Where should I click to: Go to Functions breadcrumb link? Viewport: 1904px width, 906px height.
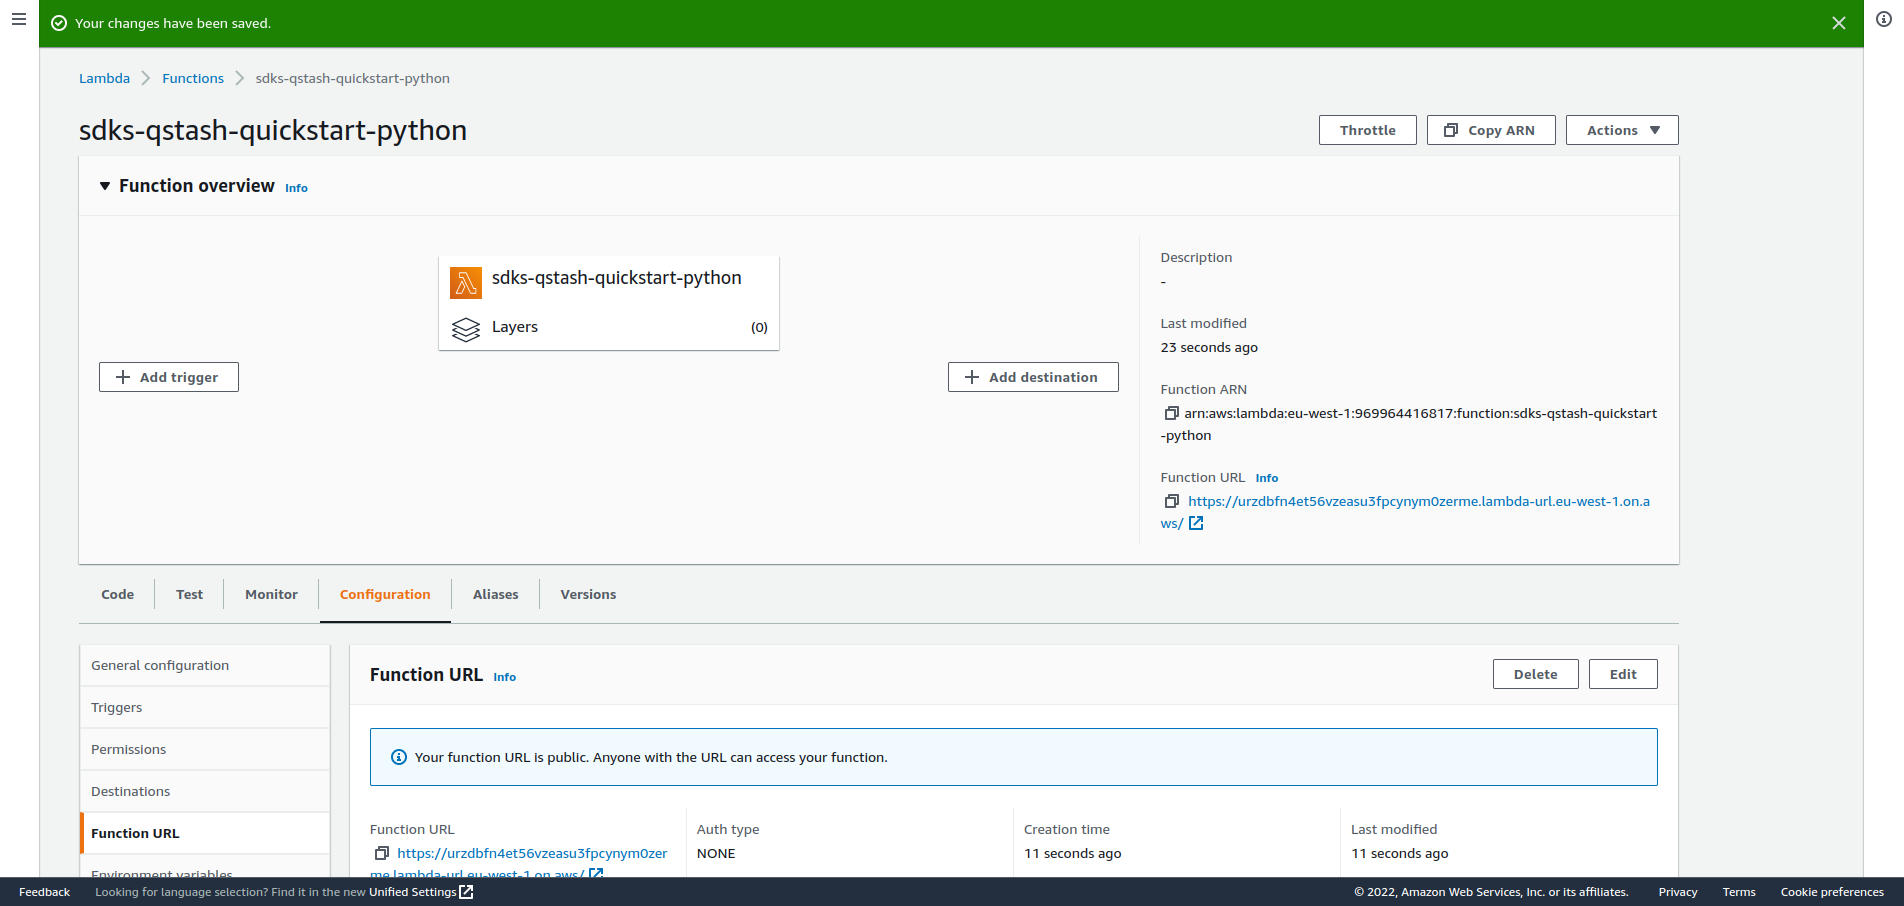193,78
